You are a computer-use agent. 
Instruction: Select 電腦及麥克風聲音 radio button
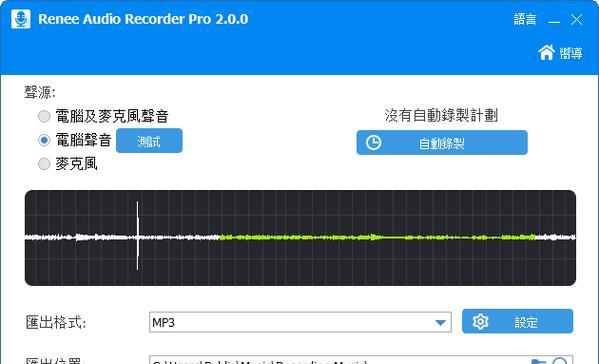pyautogui.click(x=44, y=116)
